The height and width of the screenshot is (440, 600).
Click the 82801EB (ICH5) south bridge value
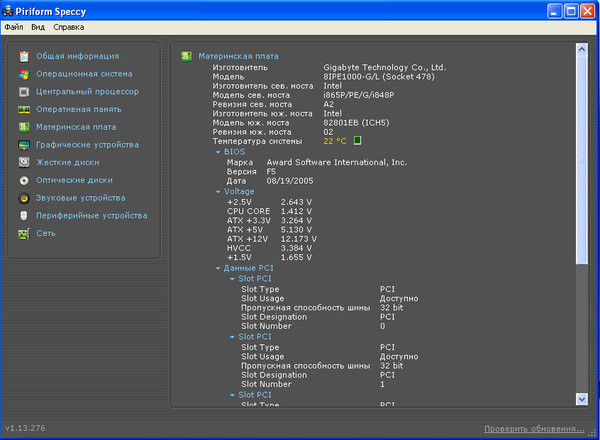[356, 123]
